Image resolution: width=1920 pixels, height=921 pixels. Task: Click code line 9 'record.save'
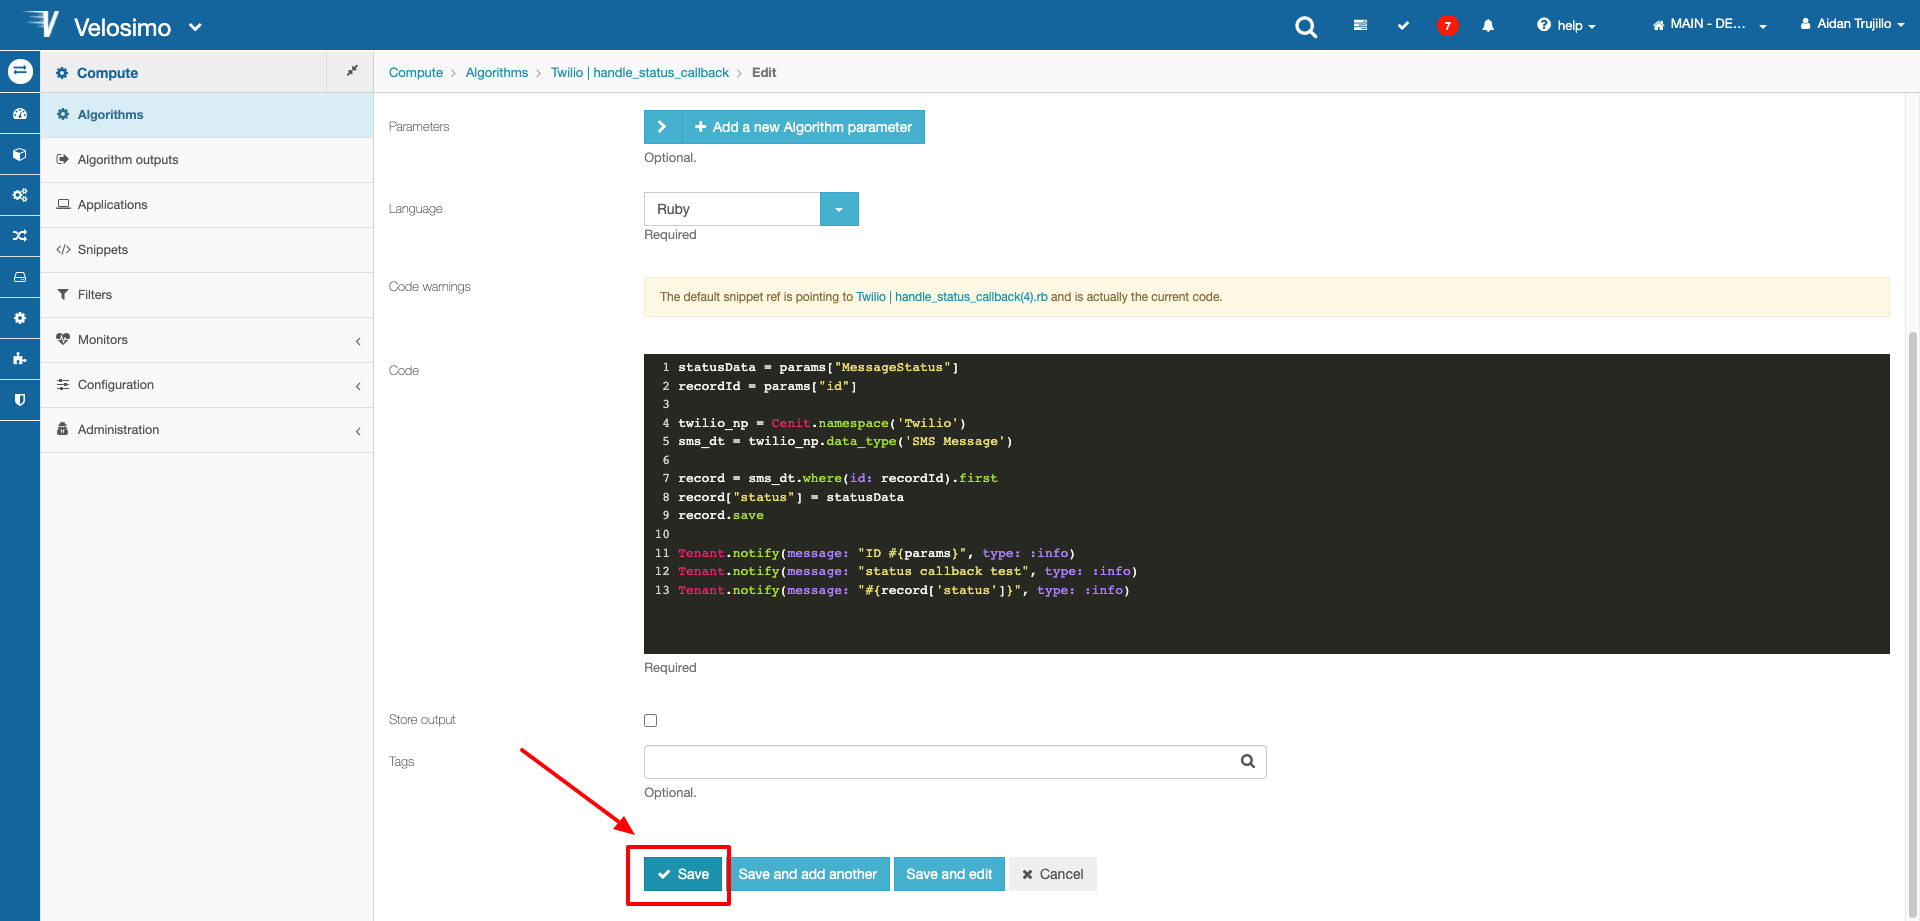point(721,516)
